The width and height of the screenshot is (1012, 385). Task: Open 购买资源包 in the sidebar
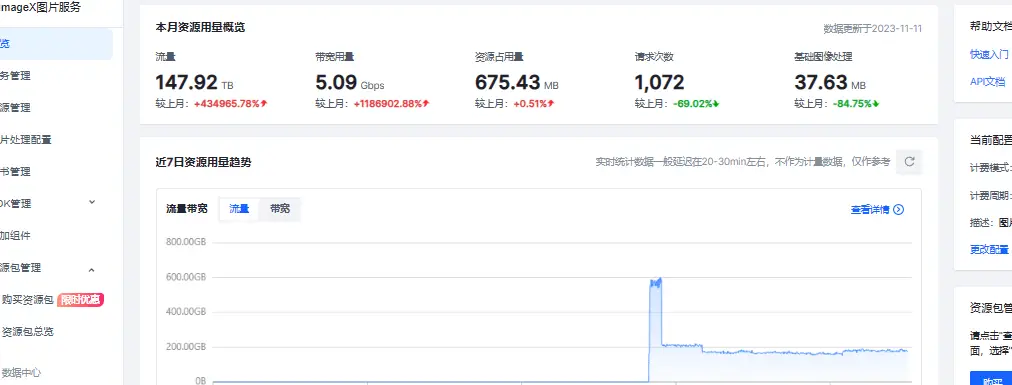tap(27, 300)
